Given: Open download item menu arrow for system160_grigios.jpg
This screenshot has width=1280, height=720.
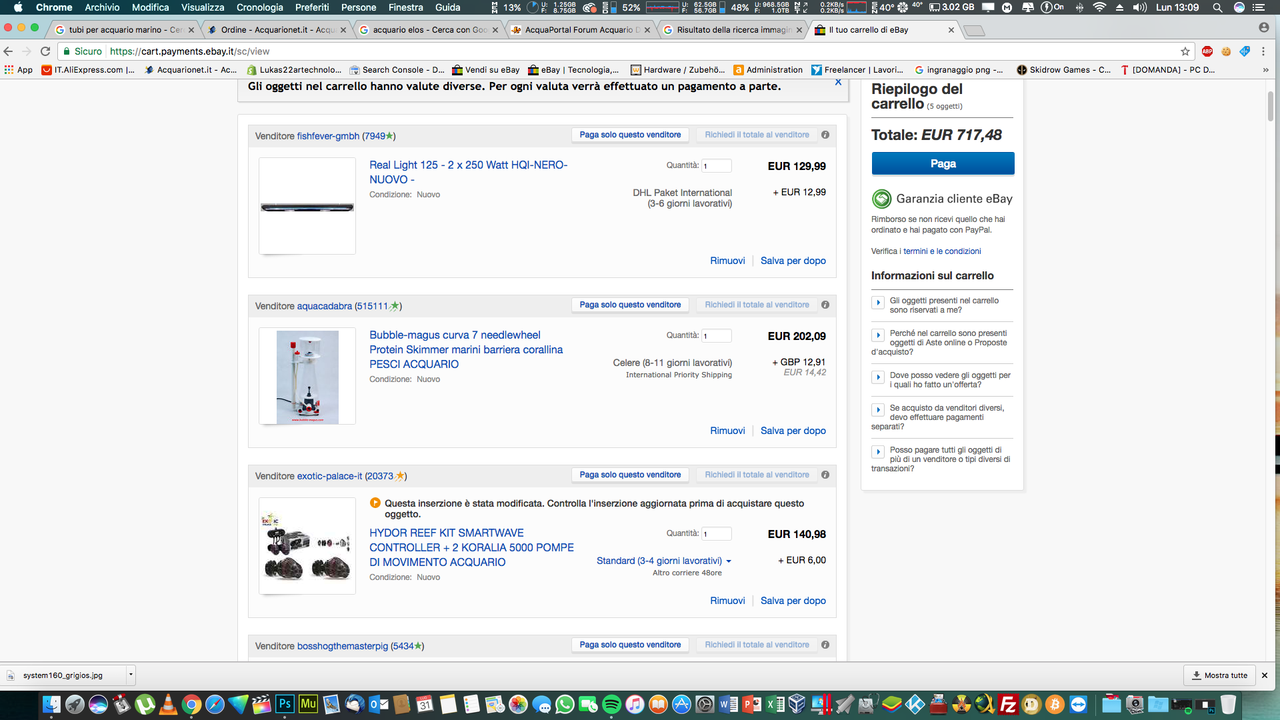Looking at the screenshot, I should (x=131, y=675).
